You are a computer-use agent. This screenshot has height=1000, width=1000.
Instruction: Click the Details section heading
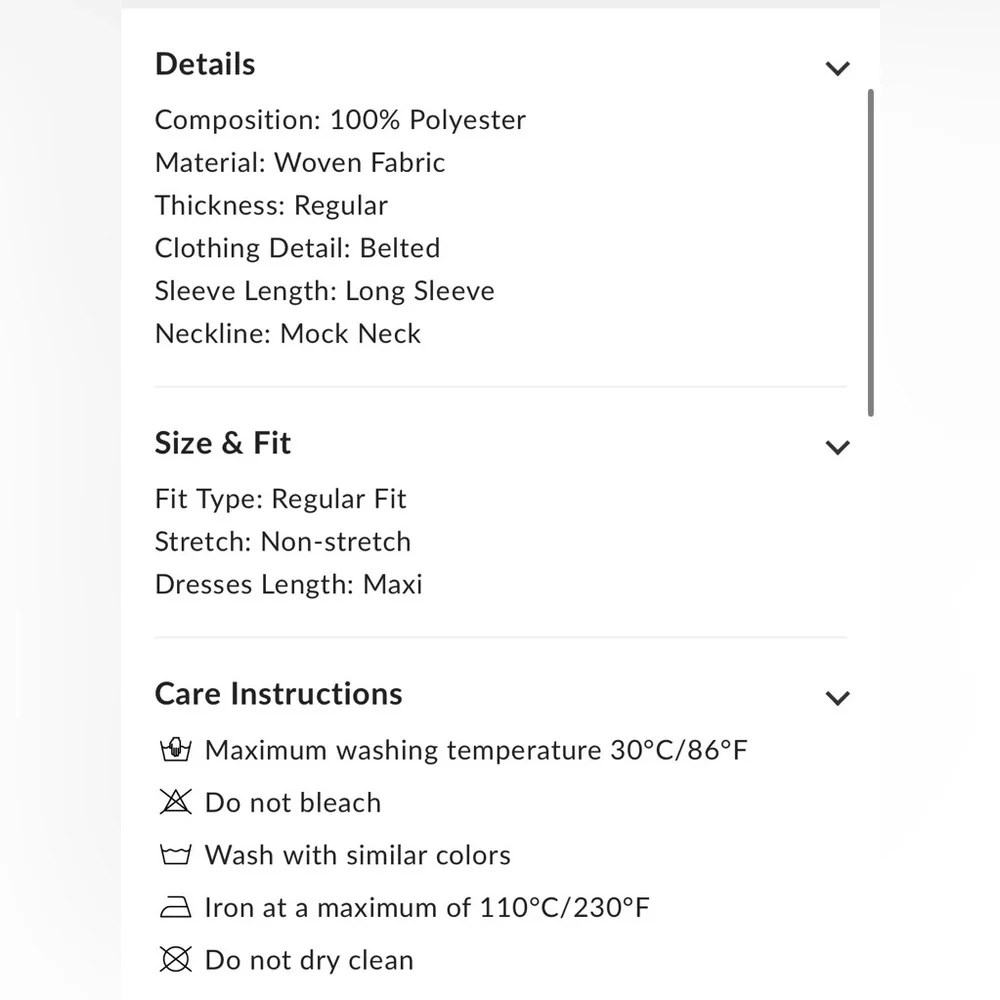[205, 64]
